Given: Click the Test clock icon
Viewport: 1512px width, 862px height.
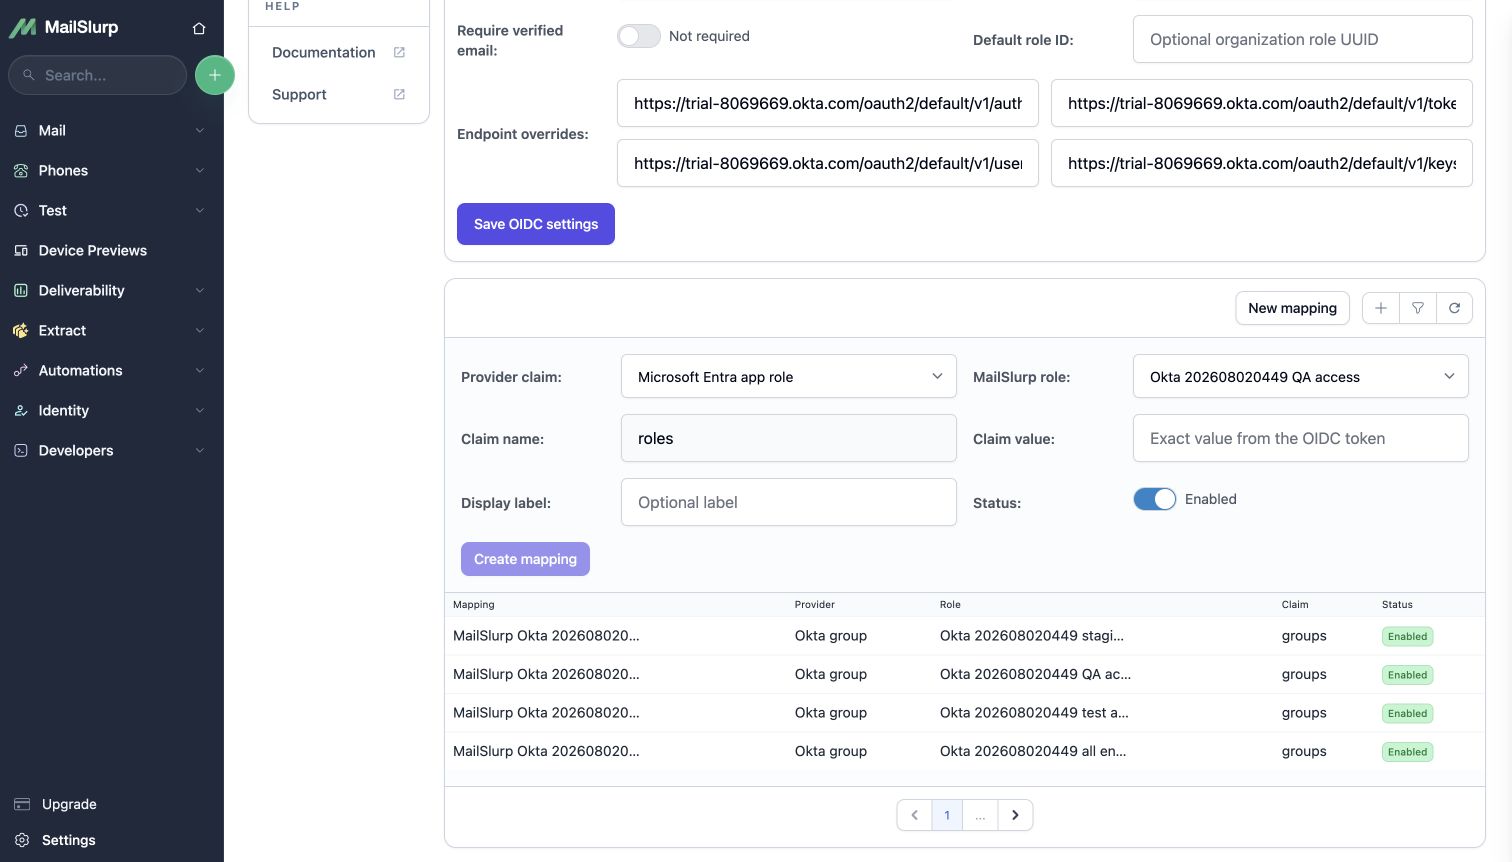Looking at the screenshot, I should tap(21, 210).
